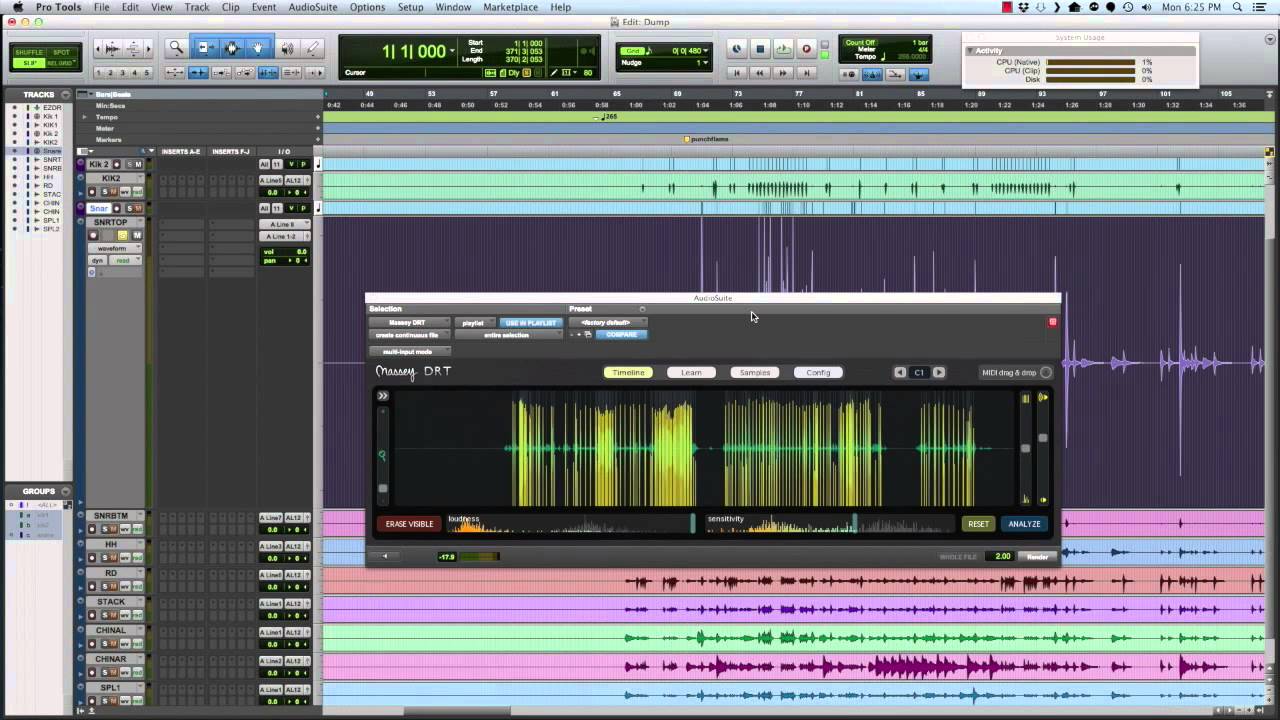Click the transport Stop button
Image resolution: width=1280 pixels, height=720 pixels.
point(760,48)
